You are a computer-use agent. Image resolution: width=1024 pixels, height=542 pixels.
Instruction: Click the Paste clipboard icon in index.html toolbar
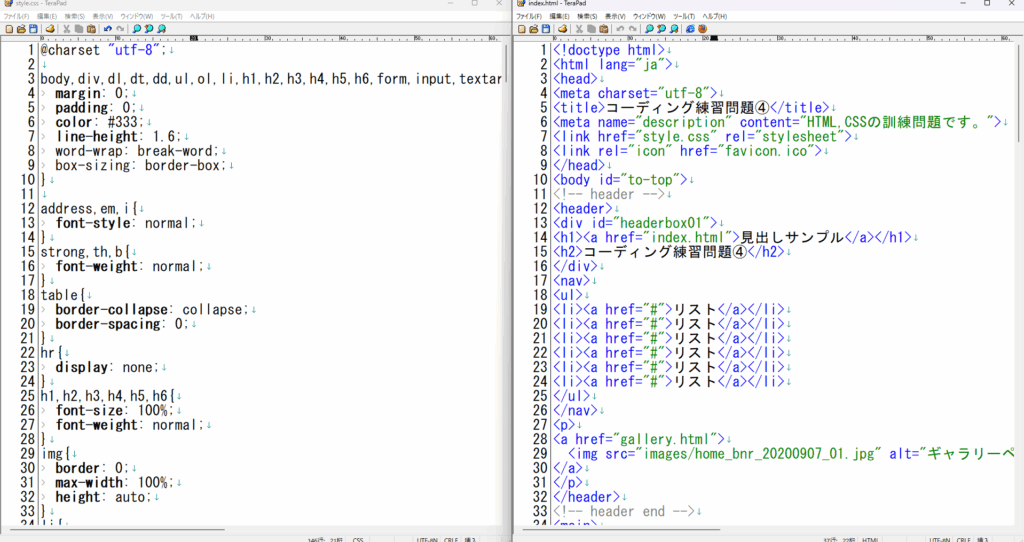[x=604, y=29]
